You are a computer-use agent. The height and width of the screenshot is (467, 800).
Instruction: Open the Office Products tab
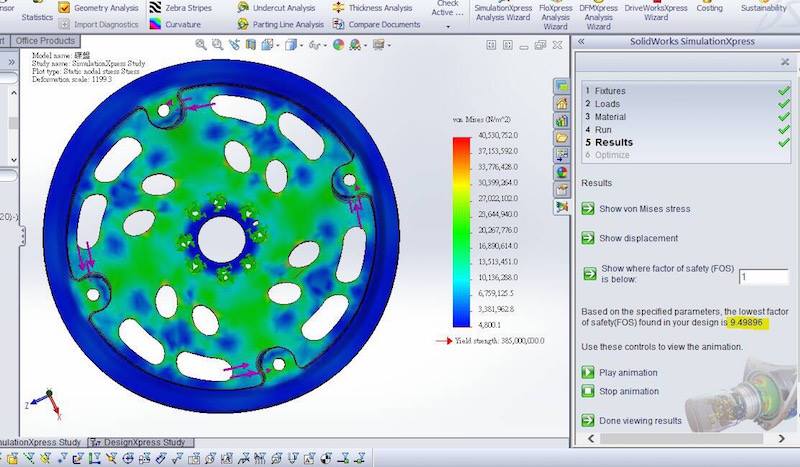tap(47, 41)
